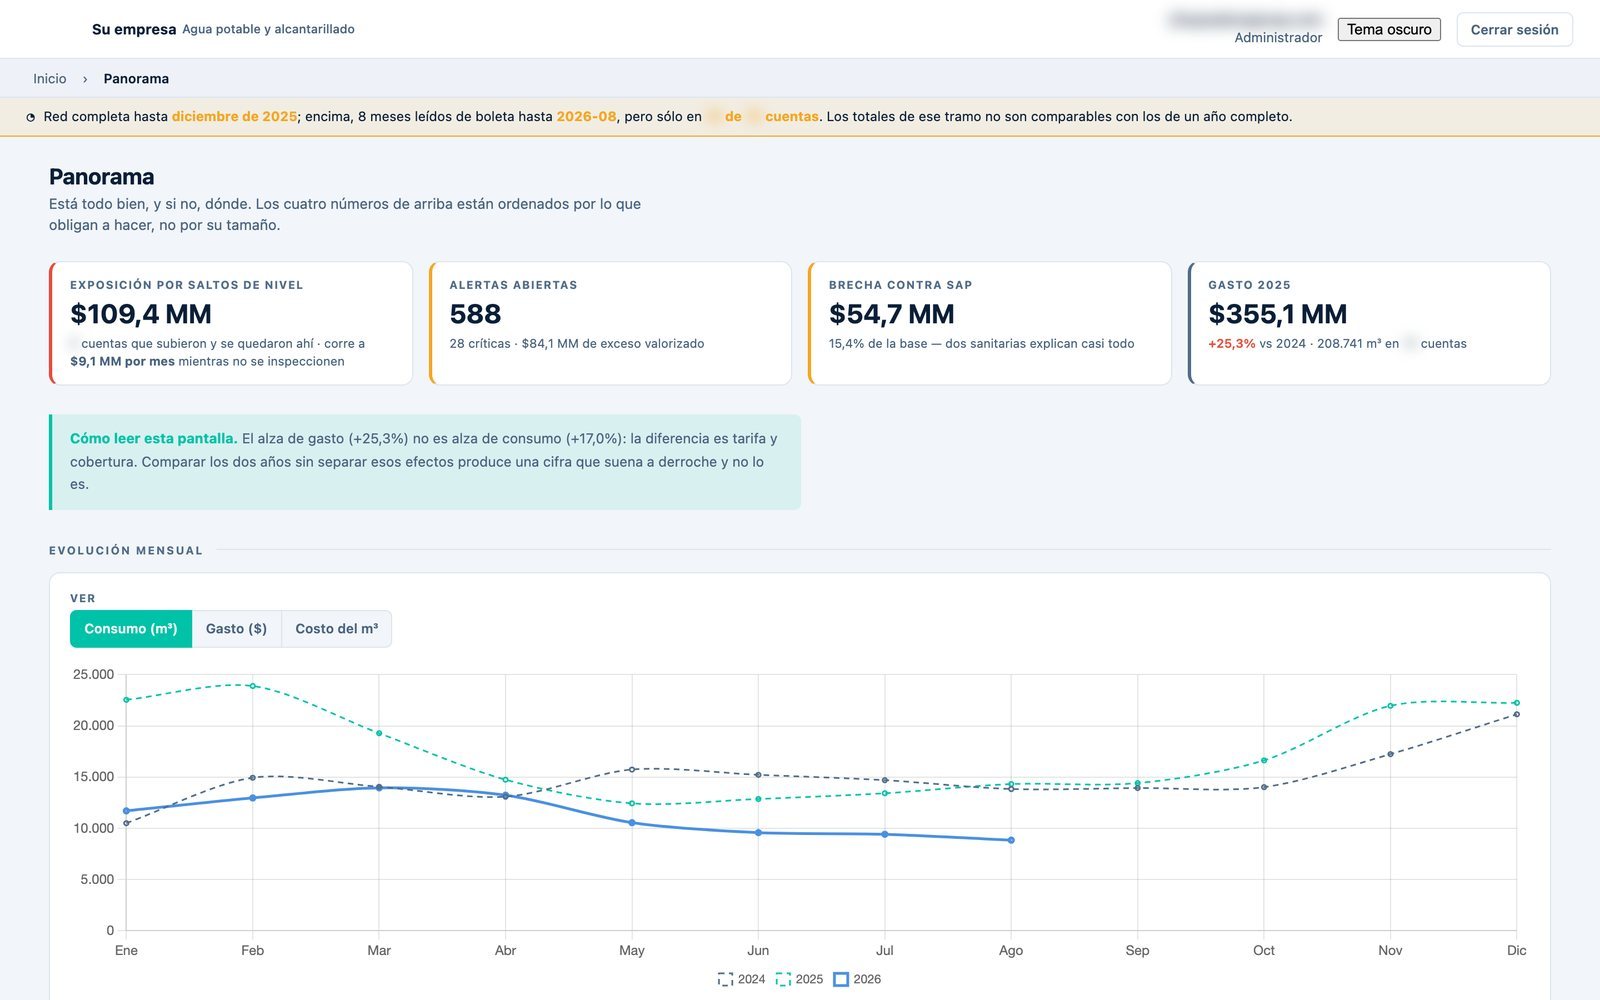The width and height of the screenshot is (1600, 1000).
Task: Switch chart to Gasto ($) view
Action: pos(236,629)
